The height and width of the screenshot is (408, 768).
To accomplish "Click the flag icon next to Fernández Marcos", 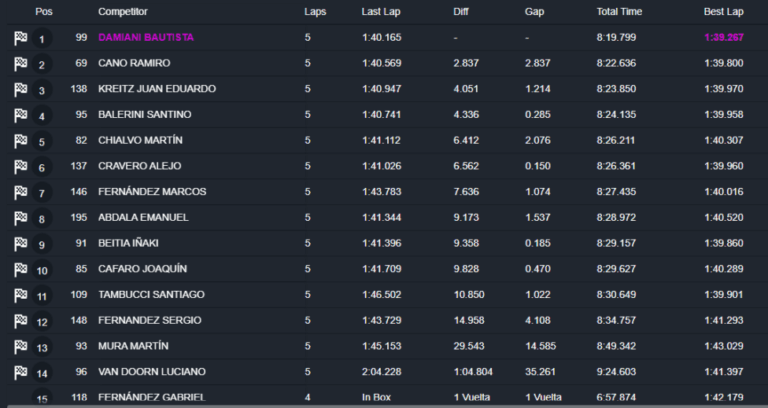I will pyautogui.click(x=21, y=192).
